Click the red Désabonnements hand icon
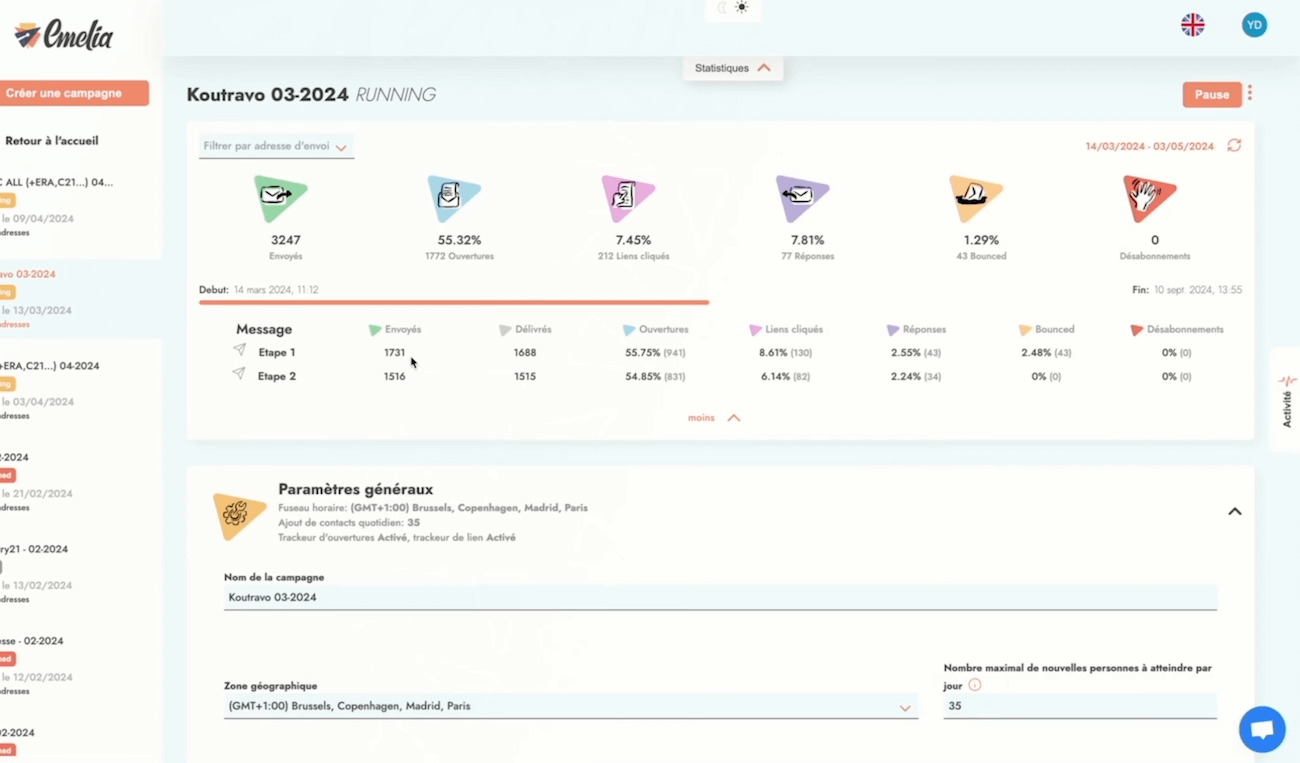The height and width of the screenshot is (763, 1300). pyautogui.click(x=1149, y=199)
